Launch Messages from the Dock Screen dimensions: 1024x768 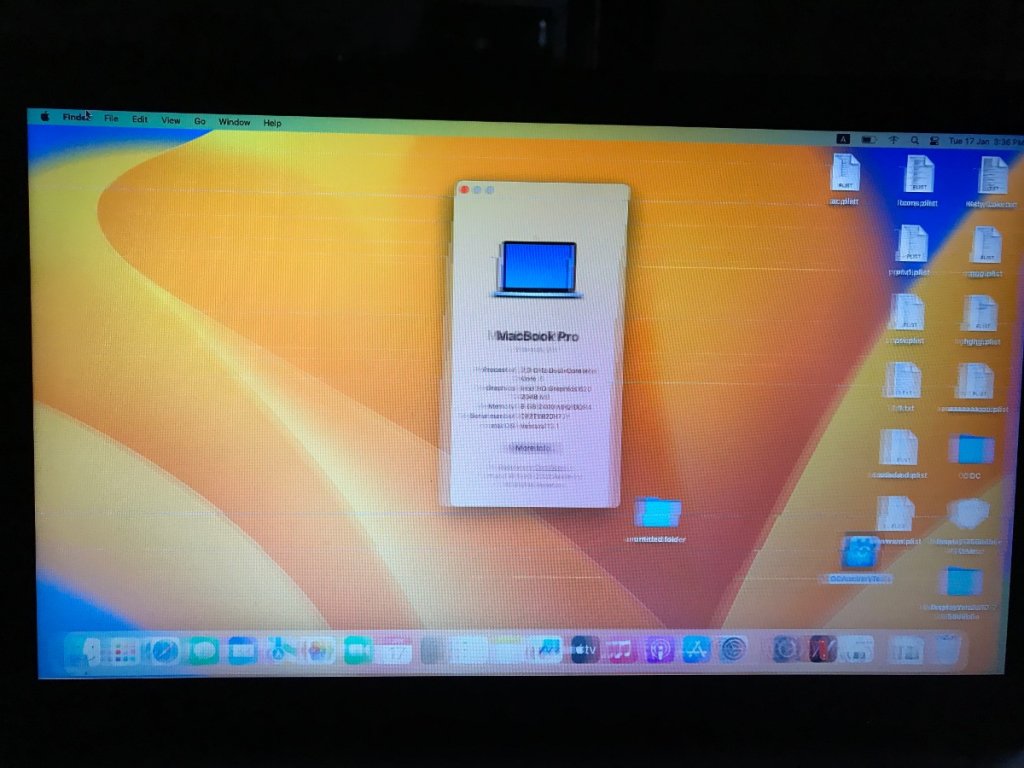(x=203, y=651)
